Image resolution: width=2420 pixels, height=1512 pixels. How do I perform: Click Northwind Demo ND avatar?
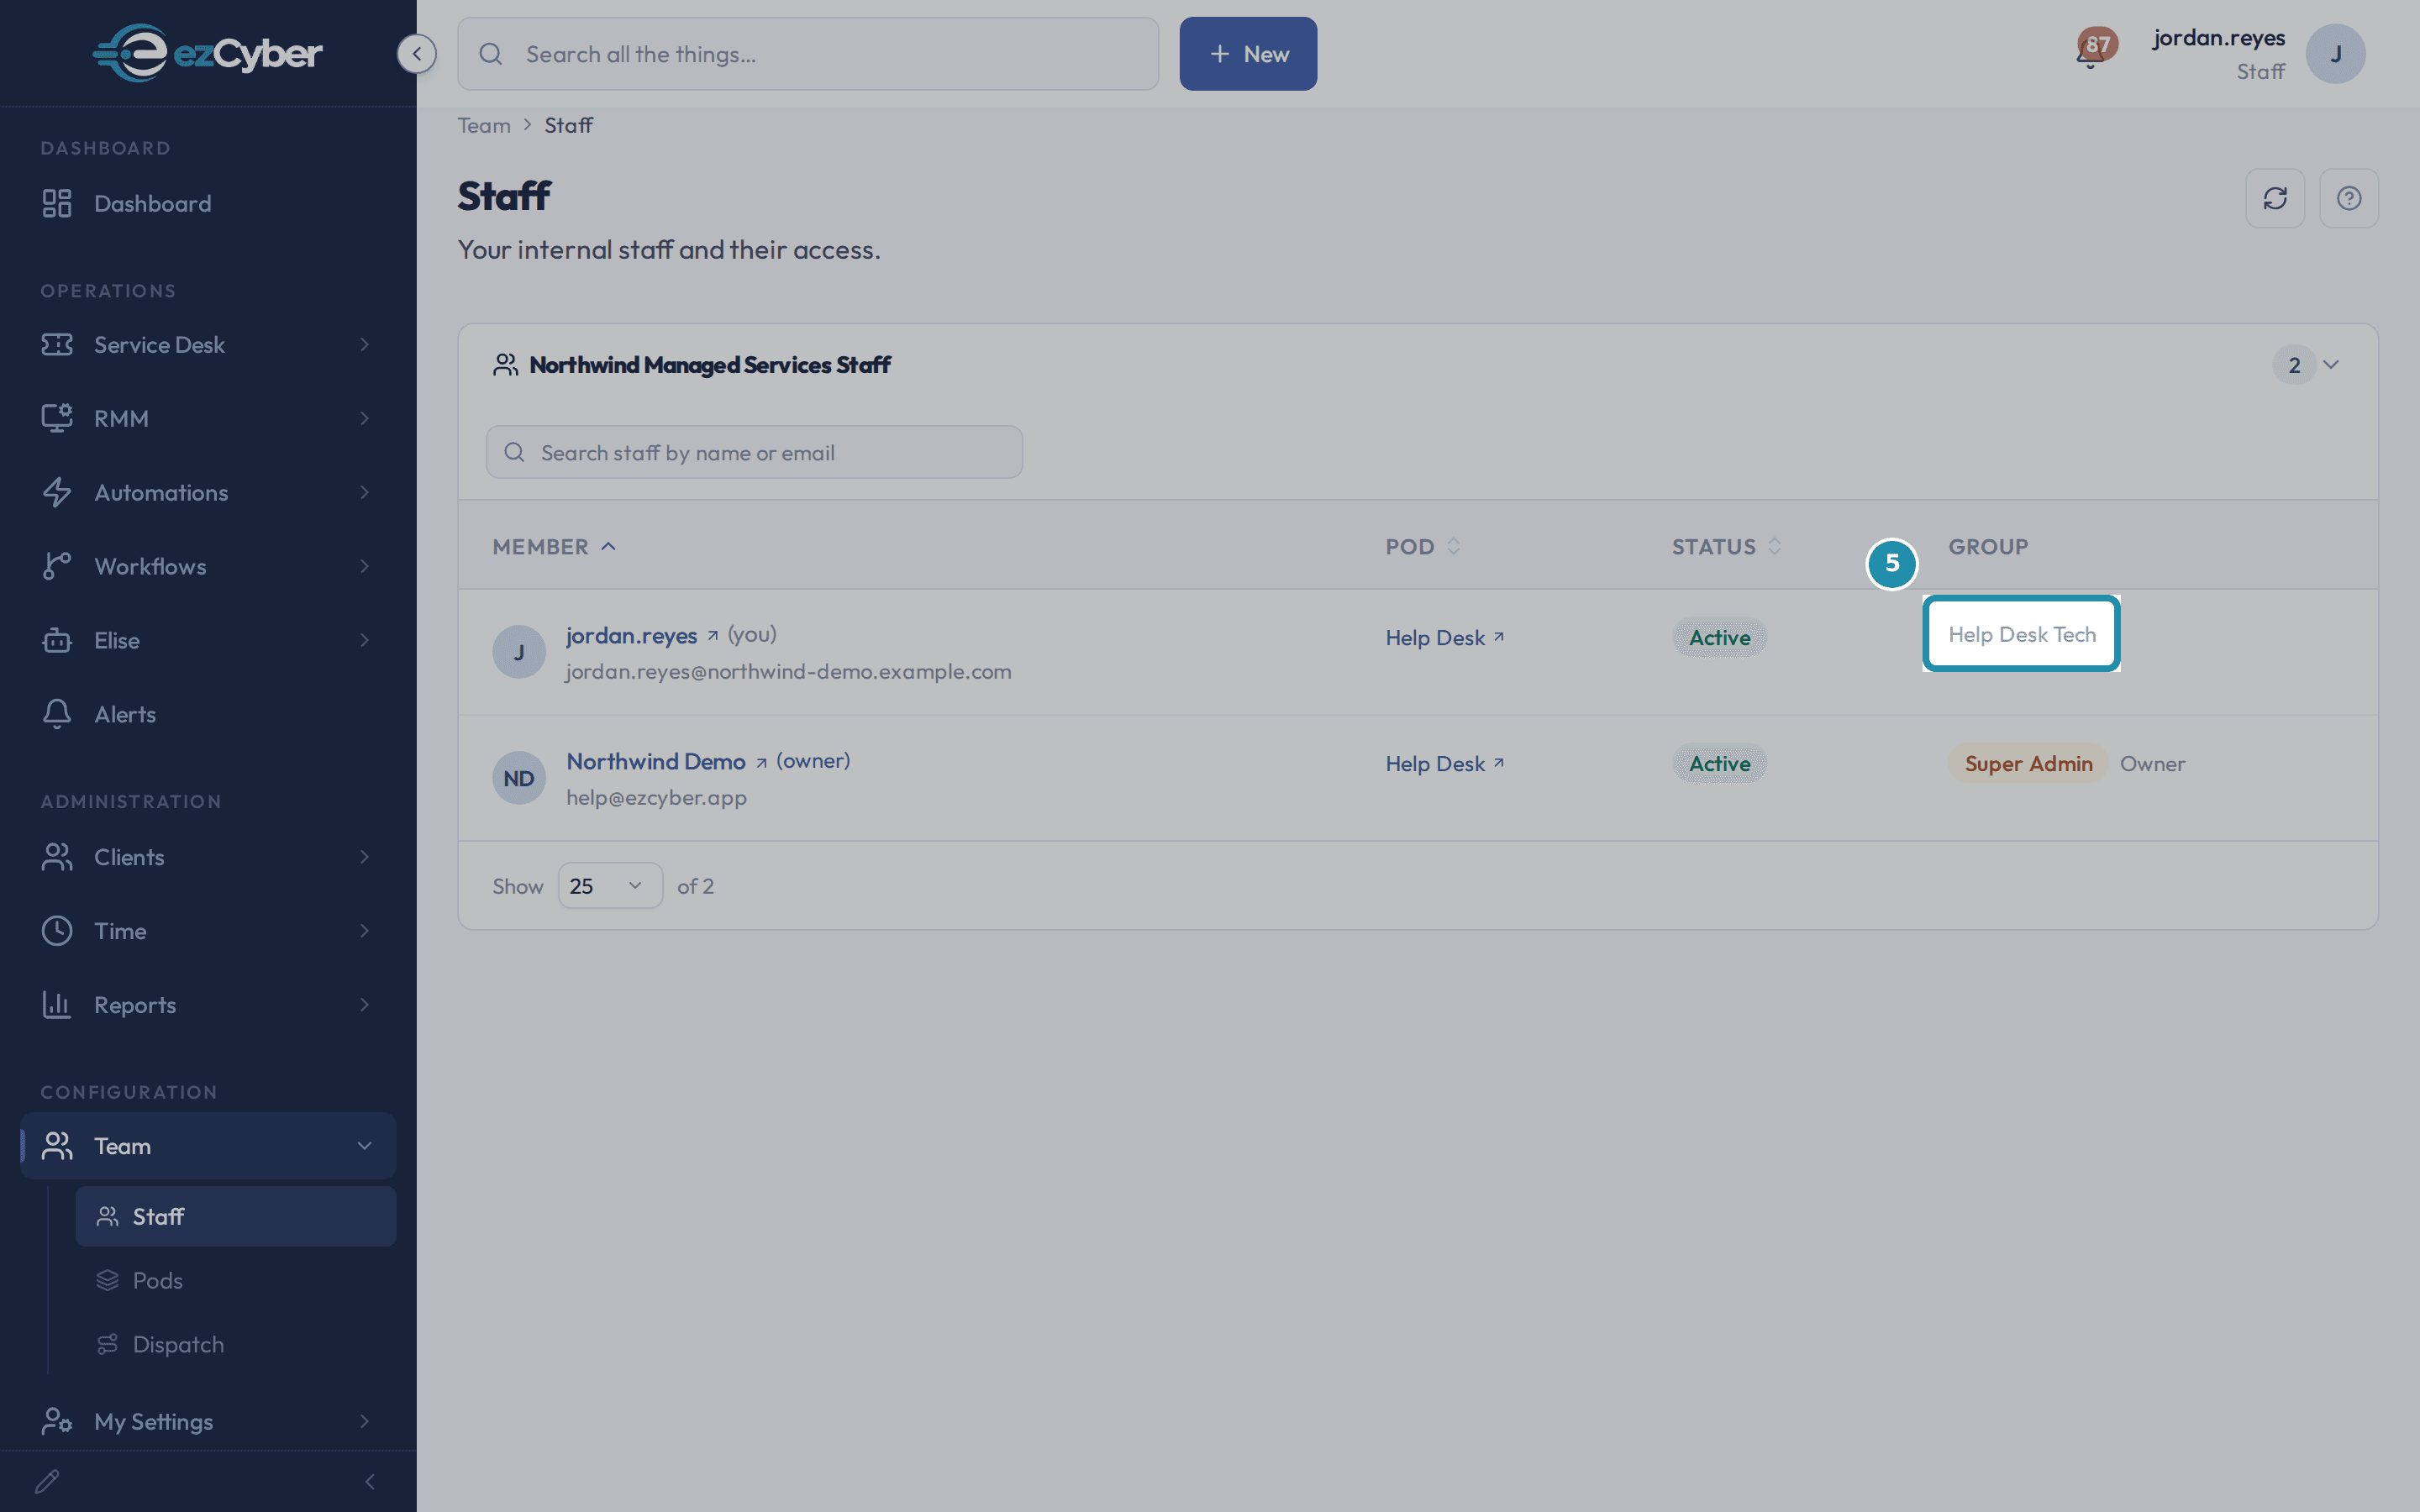click(519, 778)
